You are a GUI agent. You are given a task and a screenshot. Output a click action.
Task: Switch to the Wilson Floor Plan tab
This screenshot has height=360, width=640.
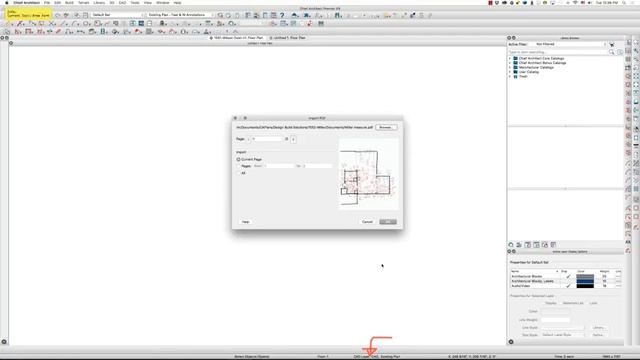[237, 38]
